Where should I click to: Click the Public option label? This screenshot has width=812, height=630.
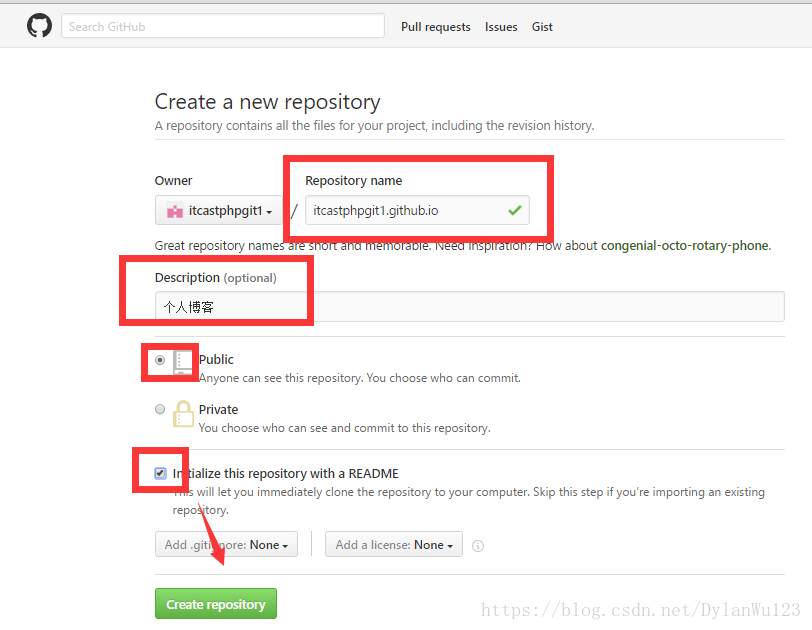[x=216, y=359]
